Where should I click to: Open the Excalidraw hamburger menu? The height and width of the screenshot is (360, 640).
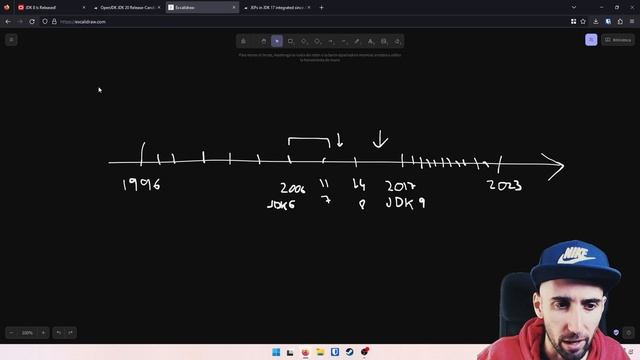[11, 40]
